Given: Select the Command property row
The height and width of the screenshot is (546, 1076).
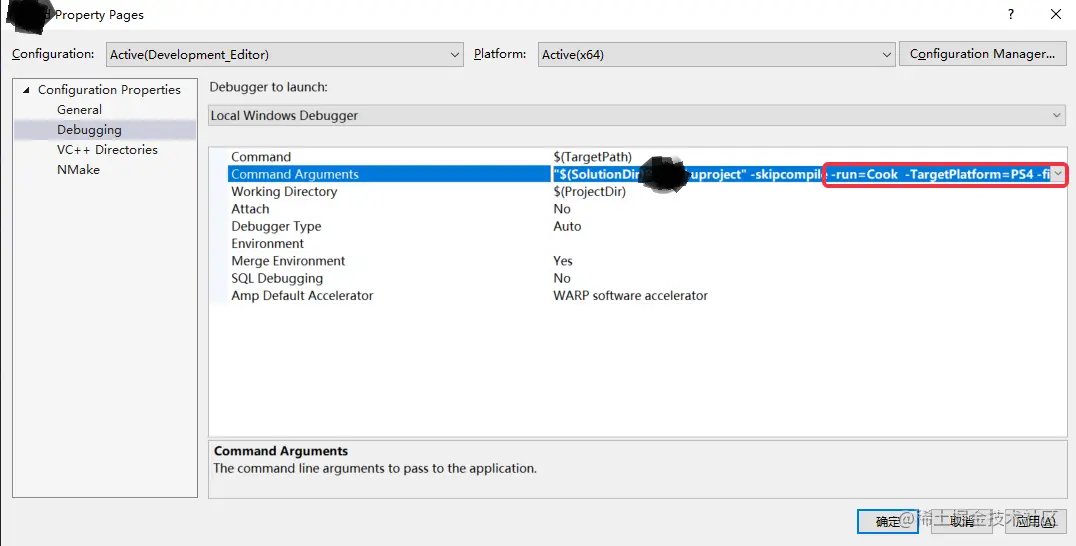Looking at the screenshot, I should pos(647,157).
